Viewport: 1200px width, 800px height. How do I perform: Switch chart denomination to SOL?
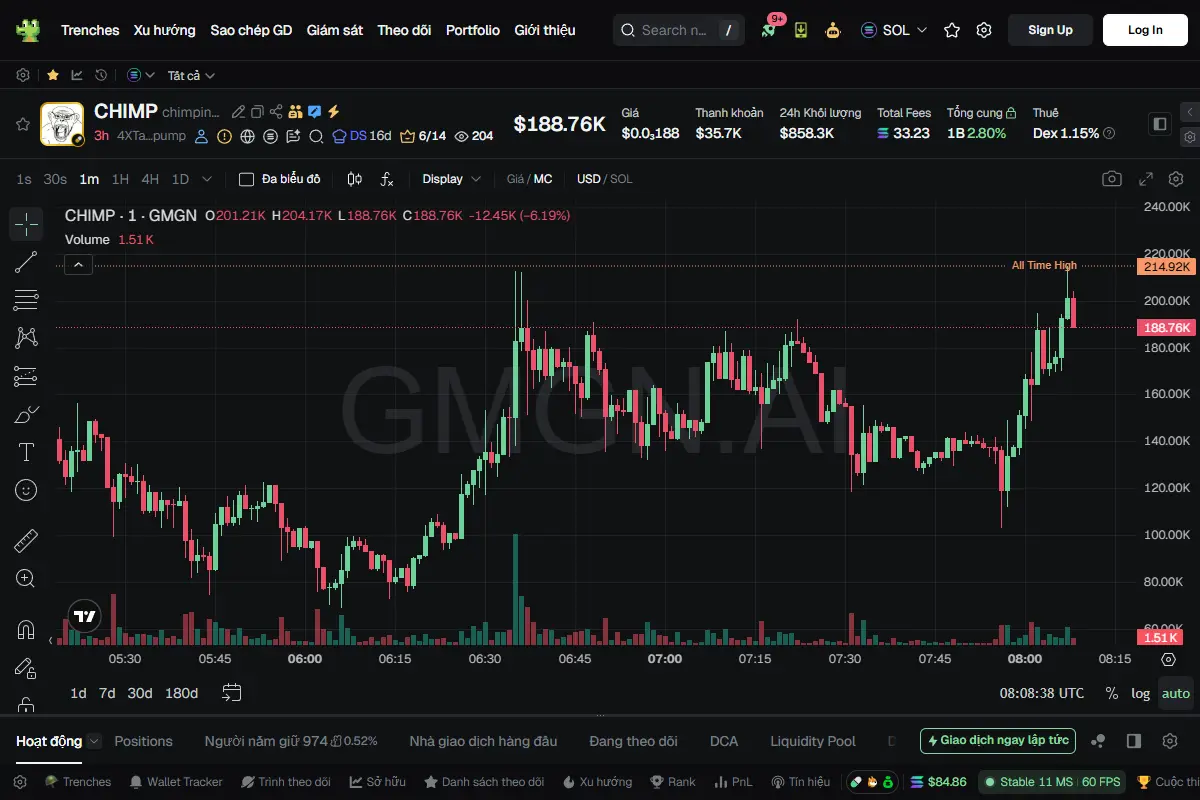click(621, 179)
